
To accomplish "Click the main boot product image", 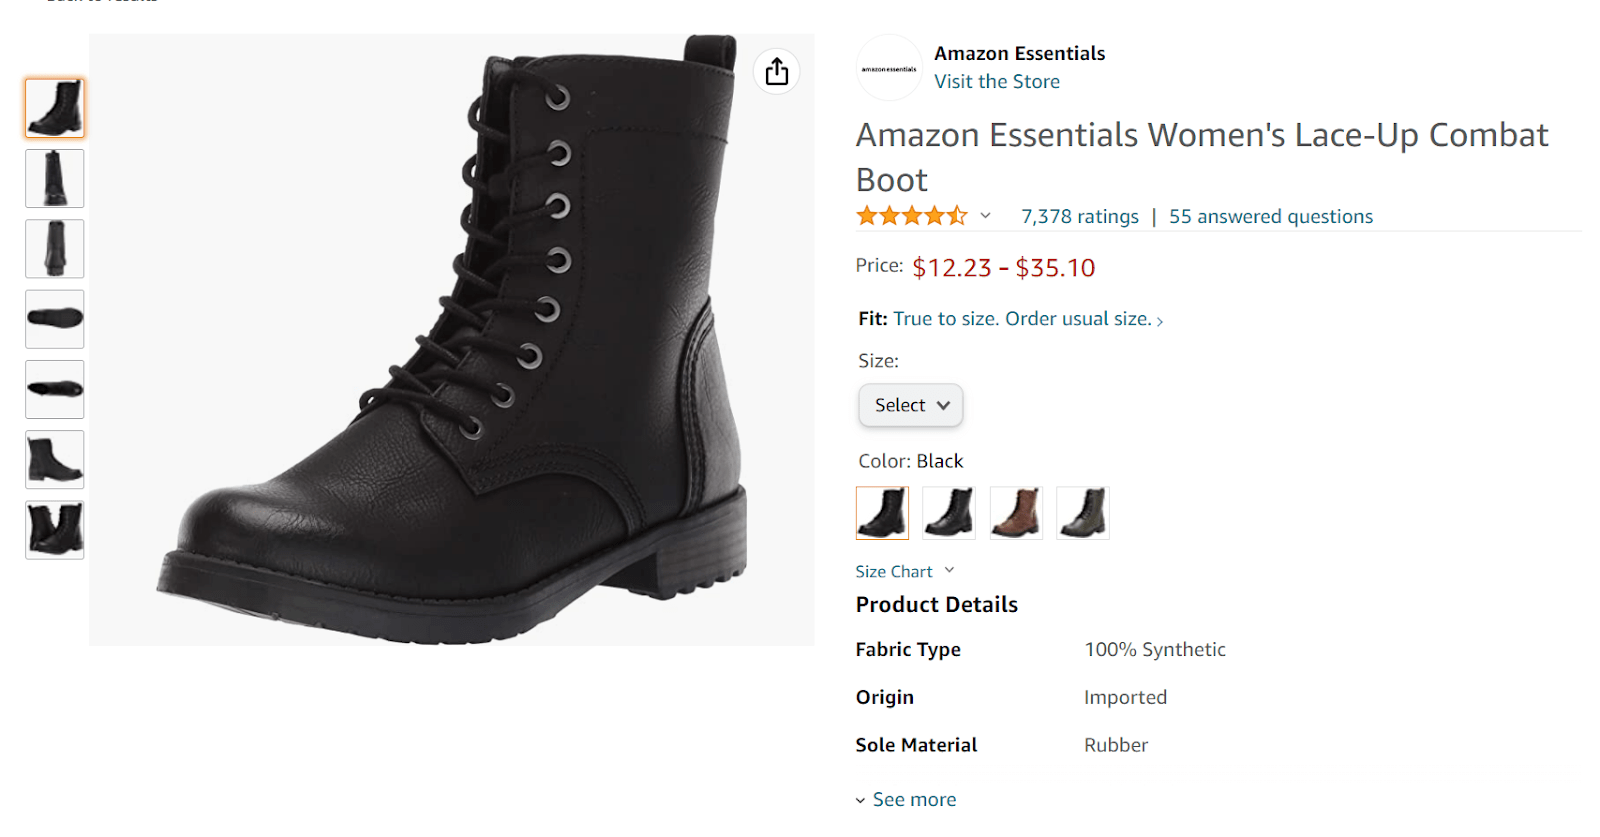I will (452, 340).
